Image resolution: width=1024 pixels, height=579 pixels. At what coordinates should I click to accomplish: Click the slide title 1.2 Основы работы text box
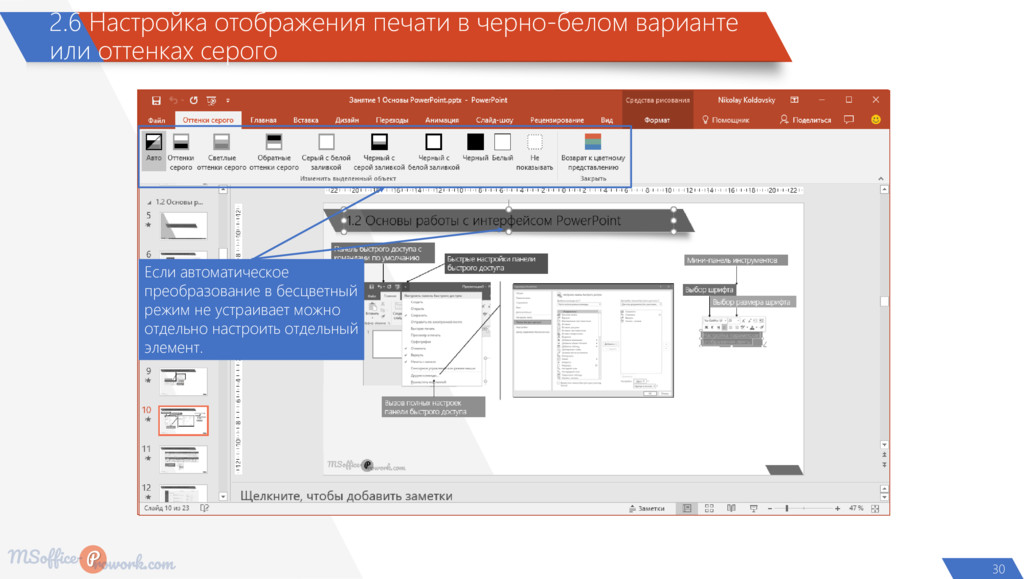pyautogui.click(x=509, y=221)
